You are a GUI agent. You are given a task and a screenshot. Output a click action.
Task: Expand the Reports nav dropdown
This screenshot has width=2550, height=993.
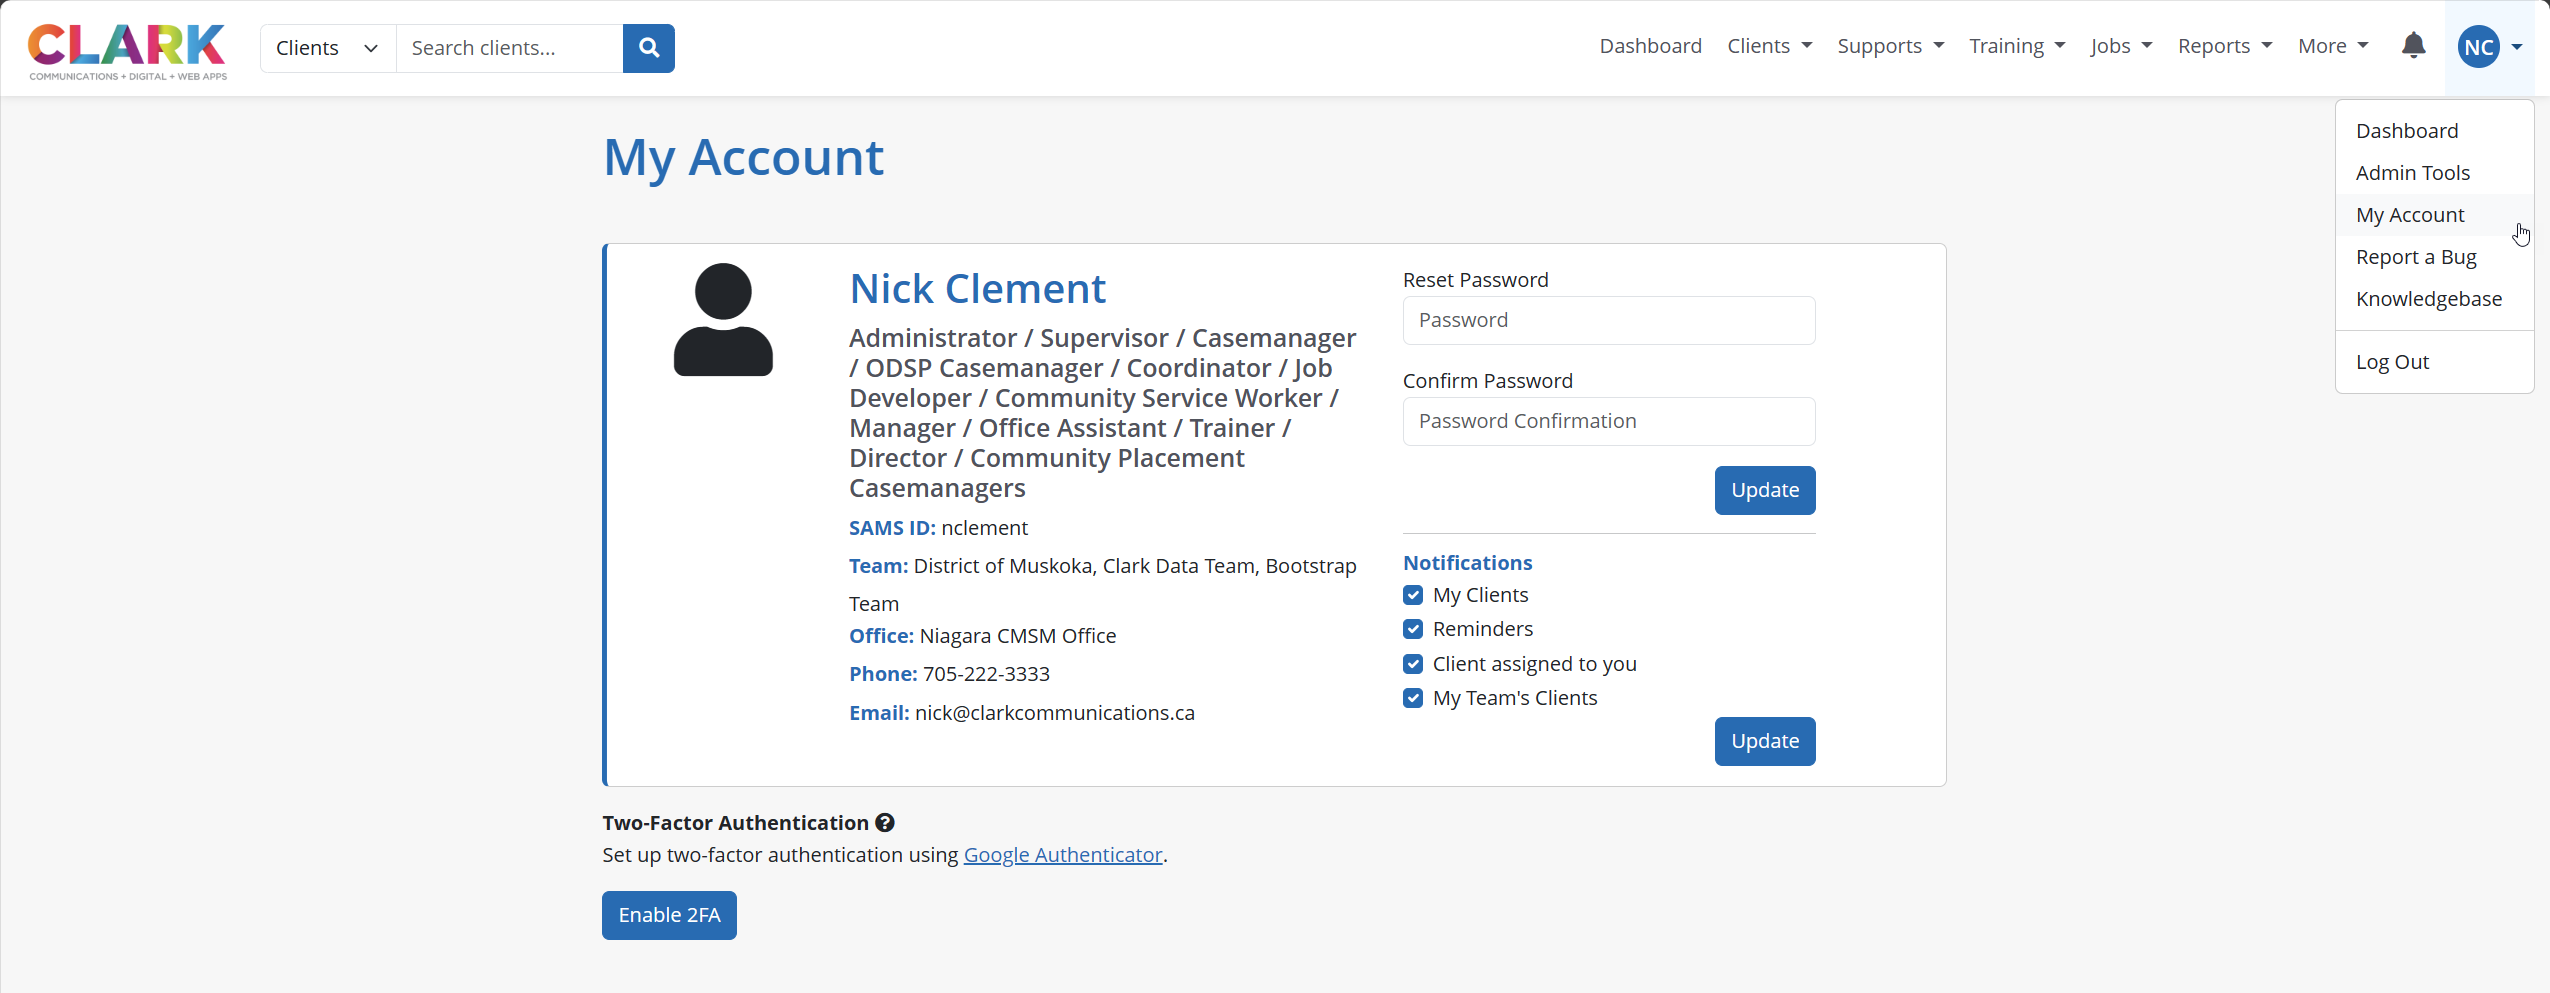[2224, 46]
